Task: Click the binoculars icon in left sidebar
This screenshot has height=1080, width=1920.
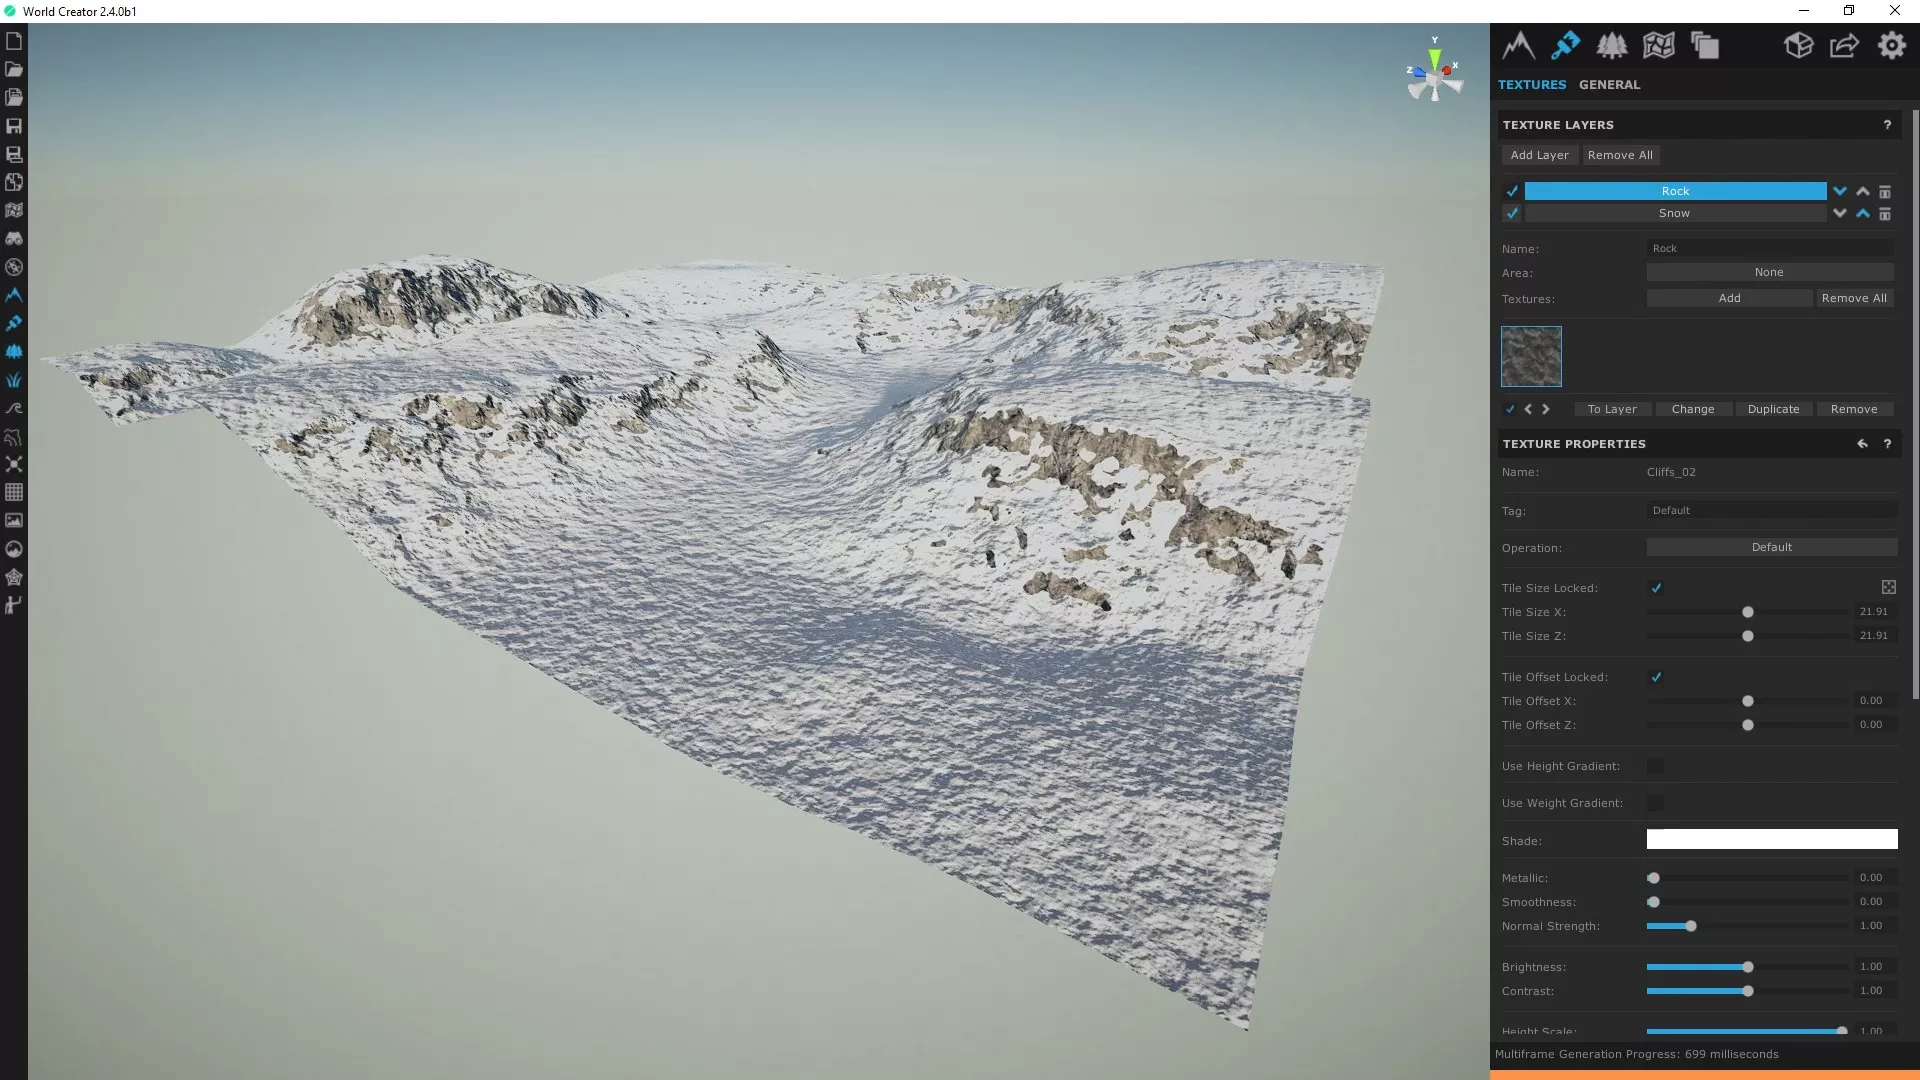Action: pos(14,239)
